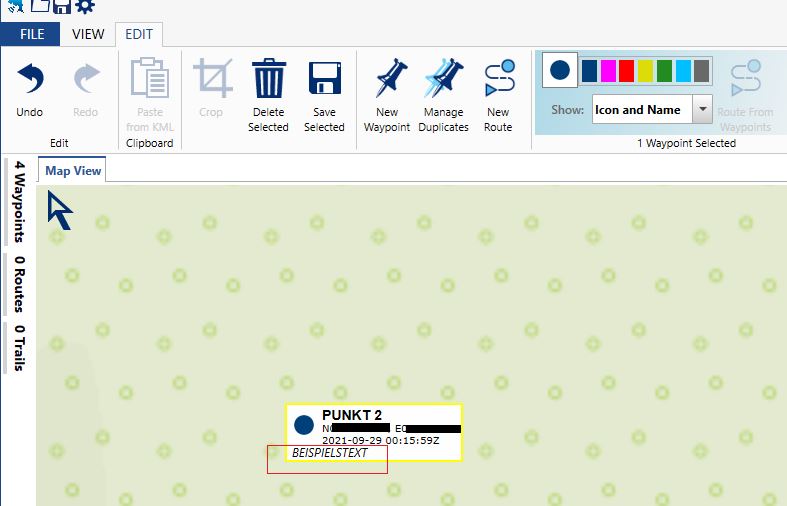Select the Map View tab

(73, 171)
